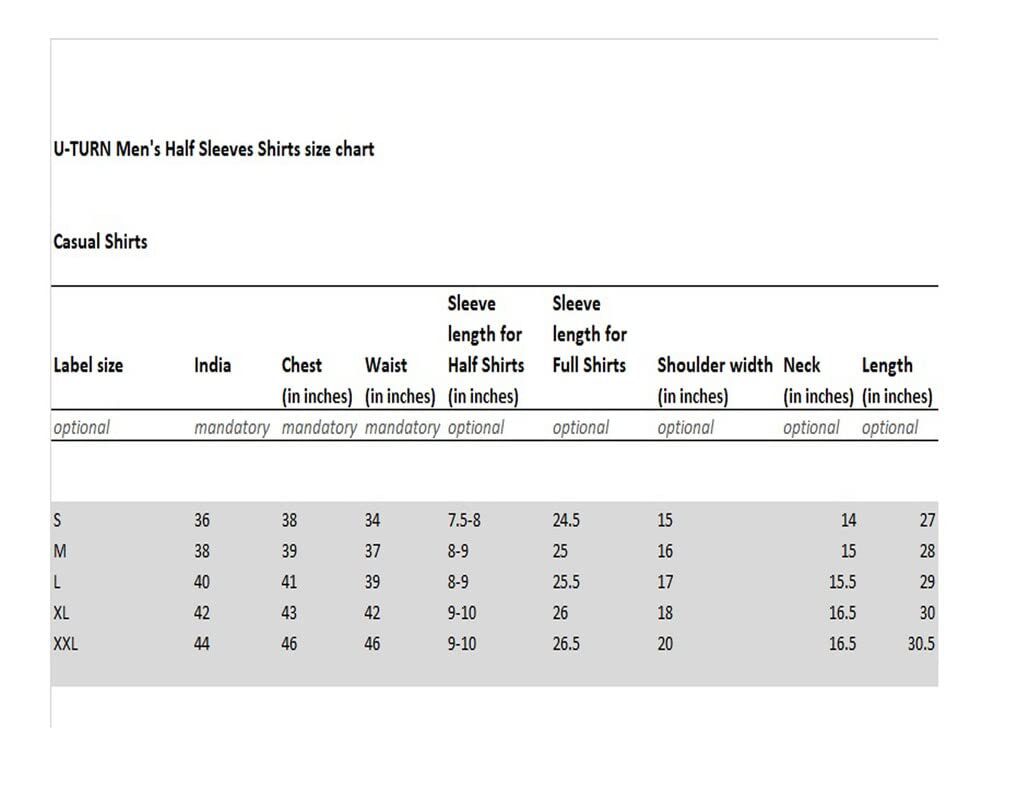
Task: Select full sleeve length 25.5 in L row
Action: pos(566,582)
